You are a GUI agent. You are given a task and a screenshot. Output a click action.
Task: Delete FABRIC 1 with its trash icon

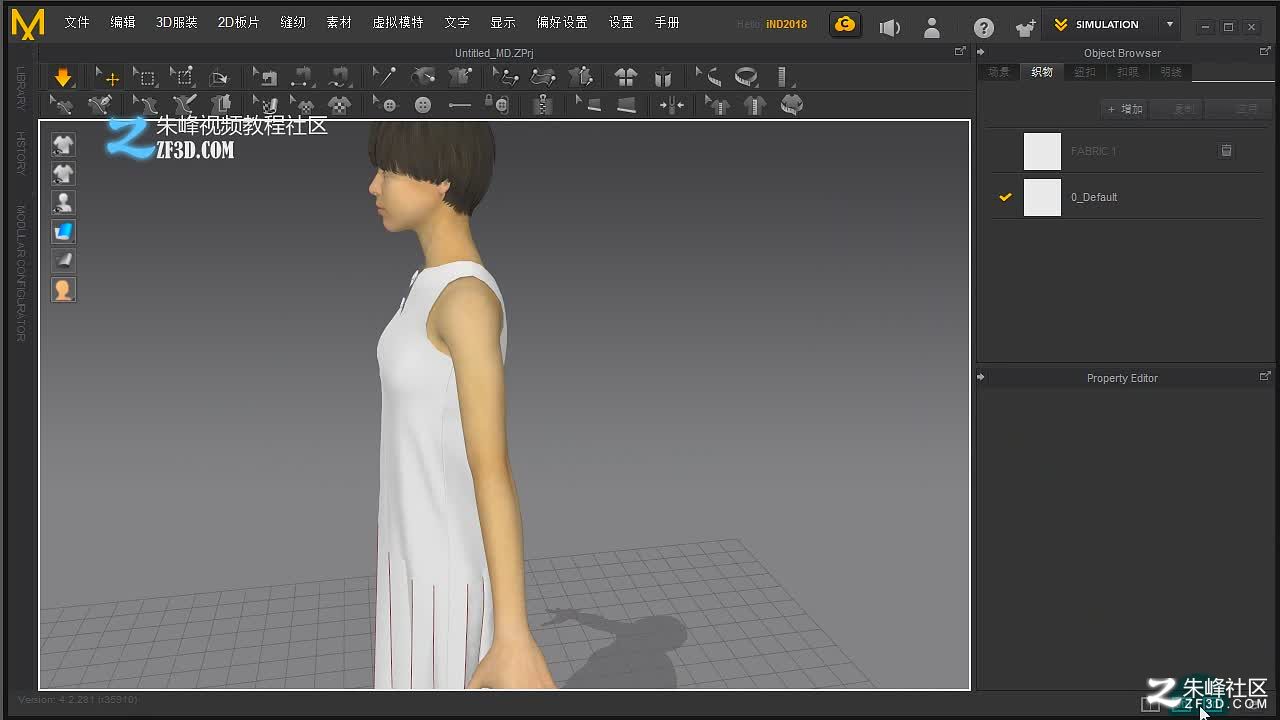click(x=1226, y=151)
